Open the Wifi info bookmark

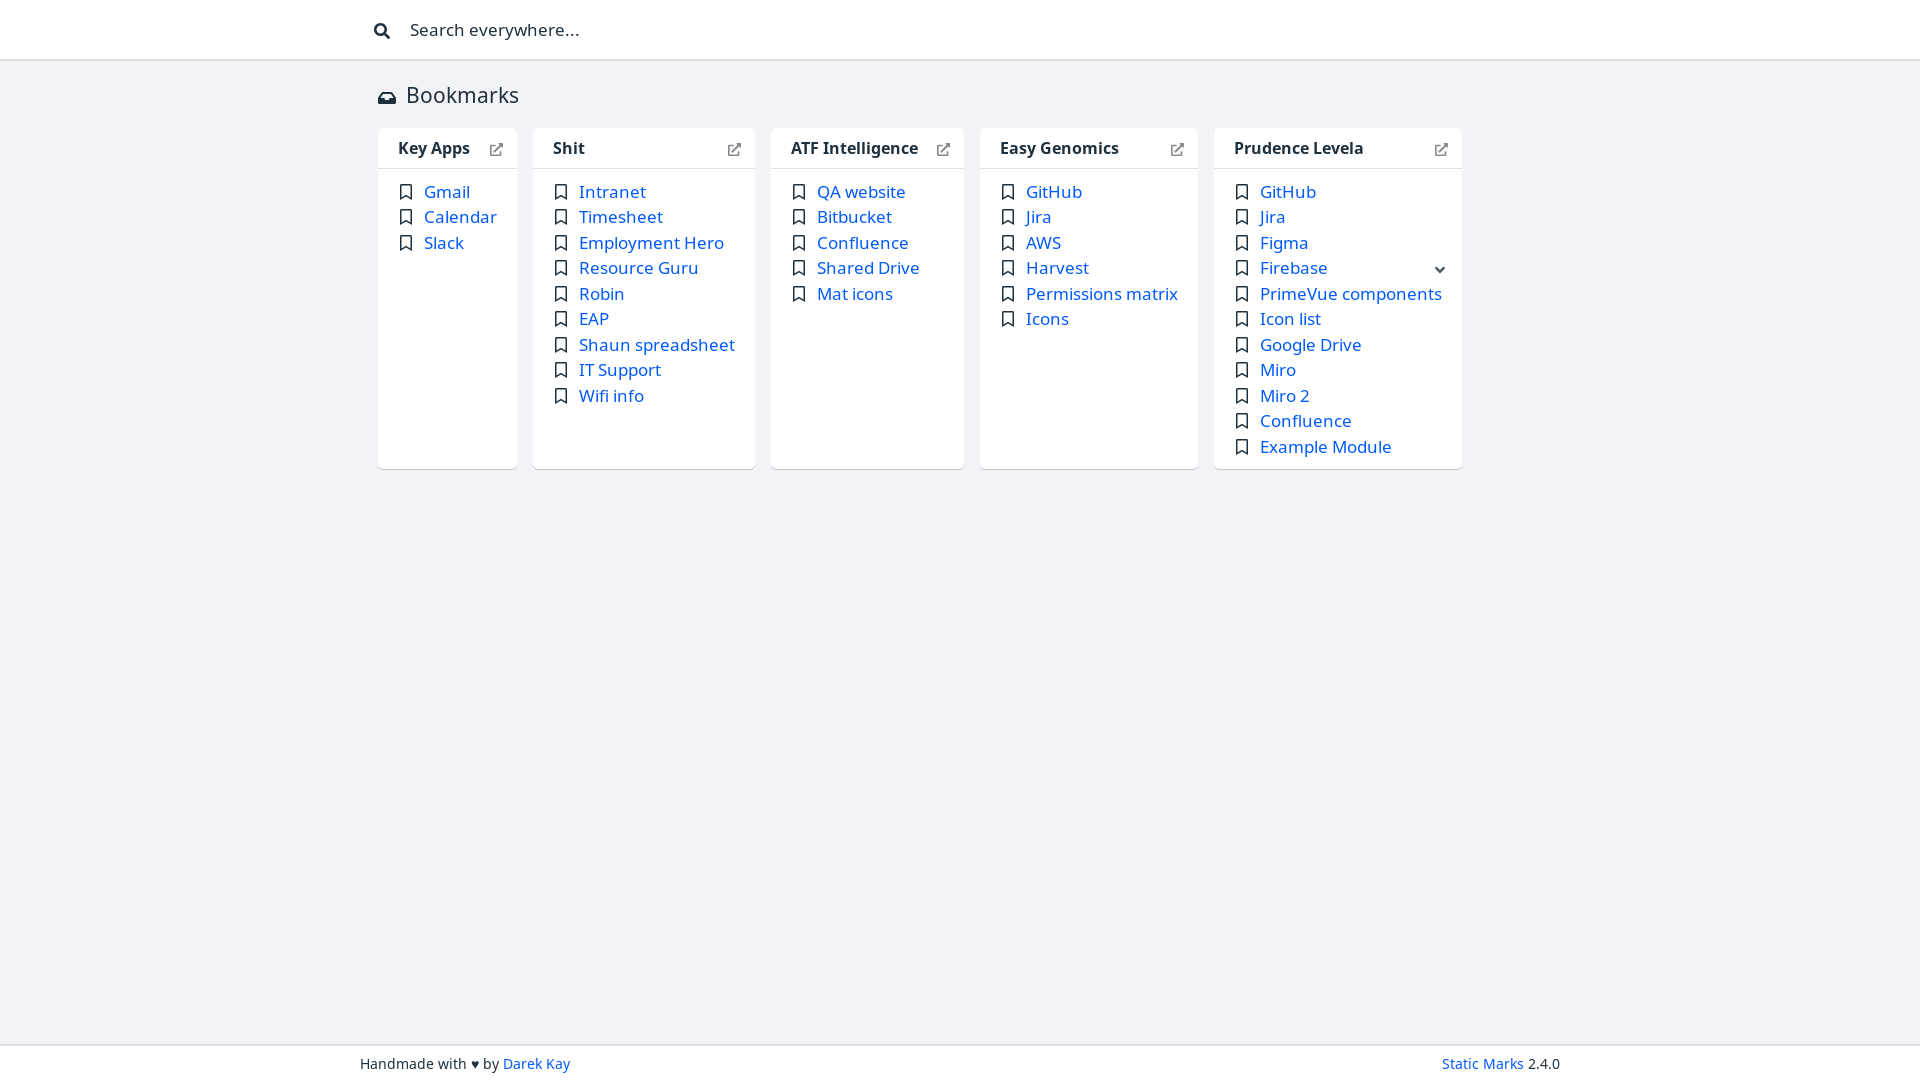coord(611,396)
